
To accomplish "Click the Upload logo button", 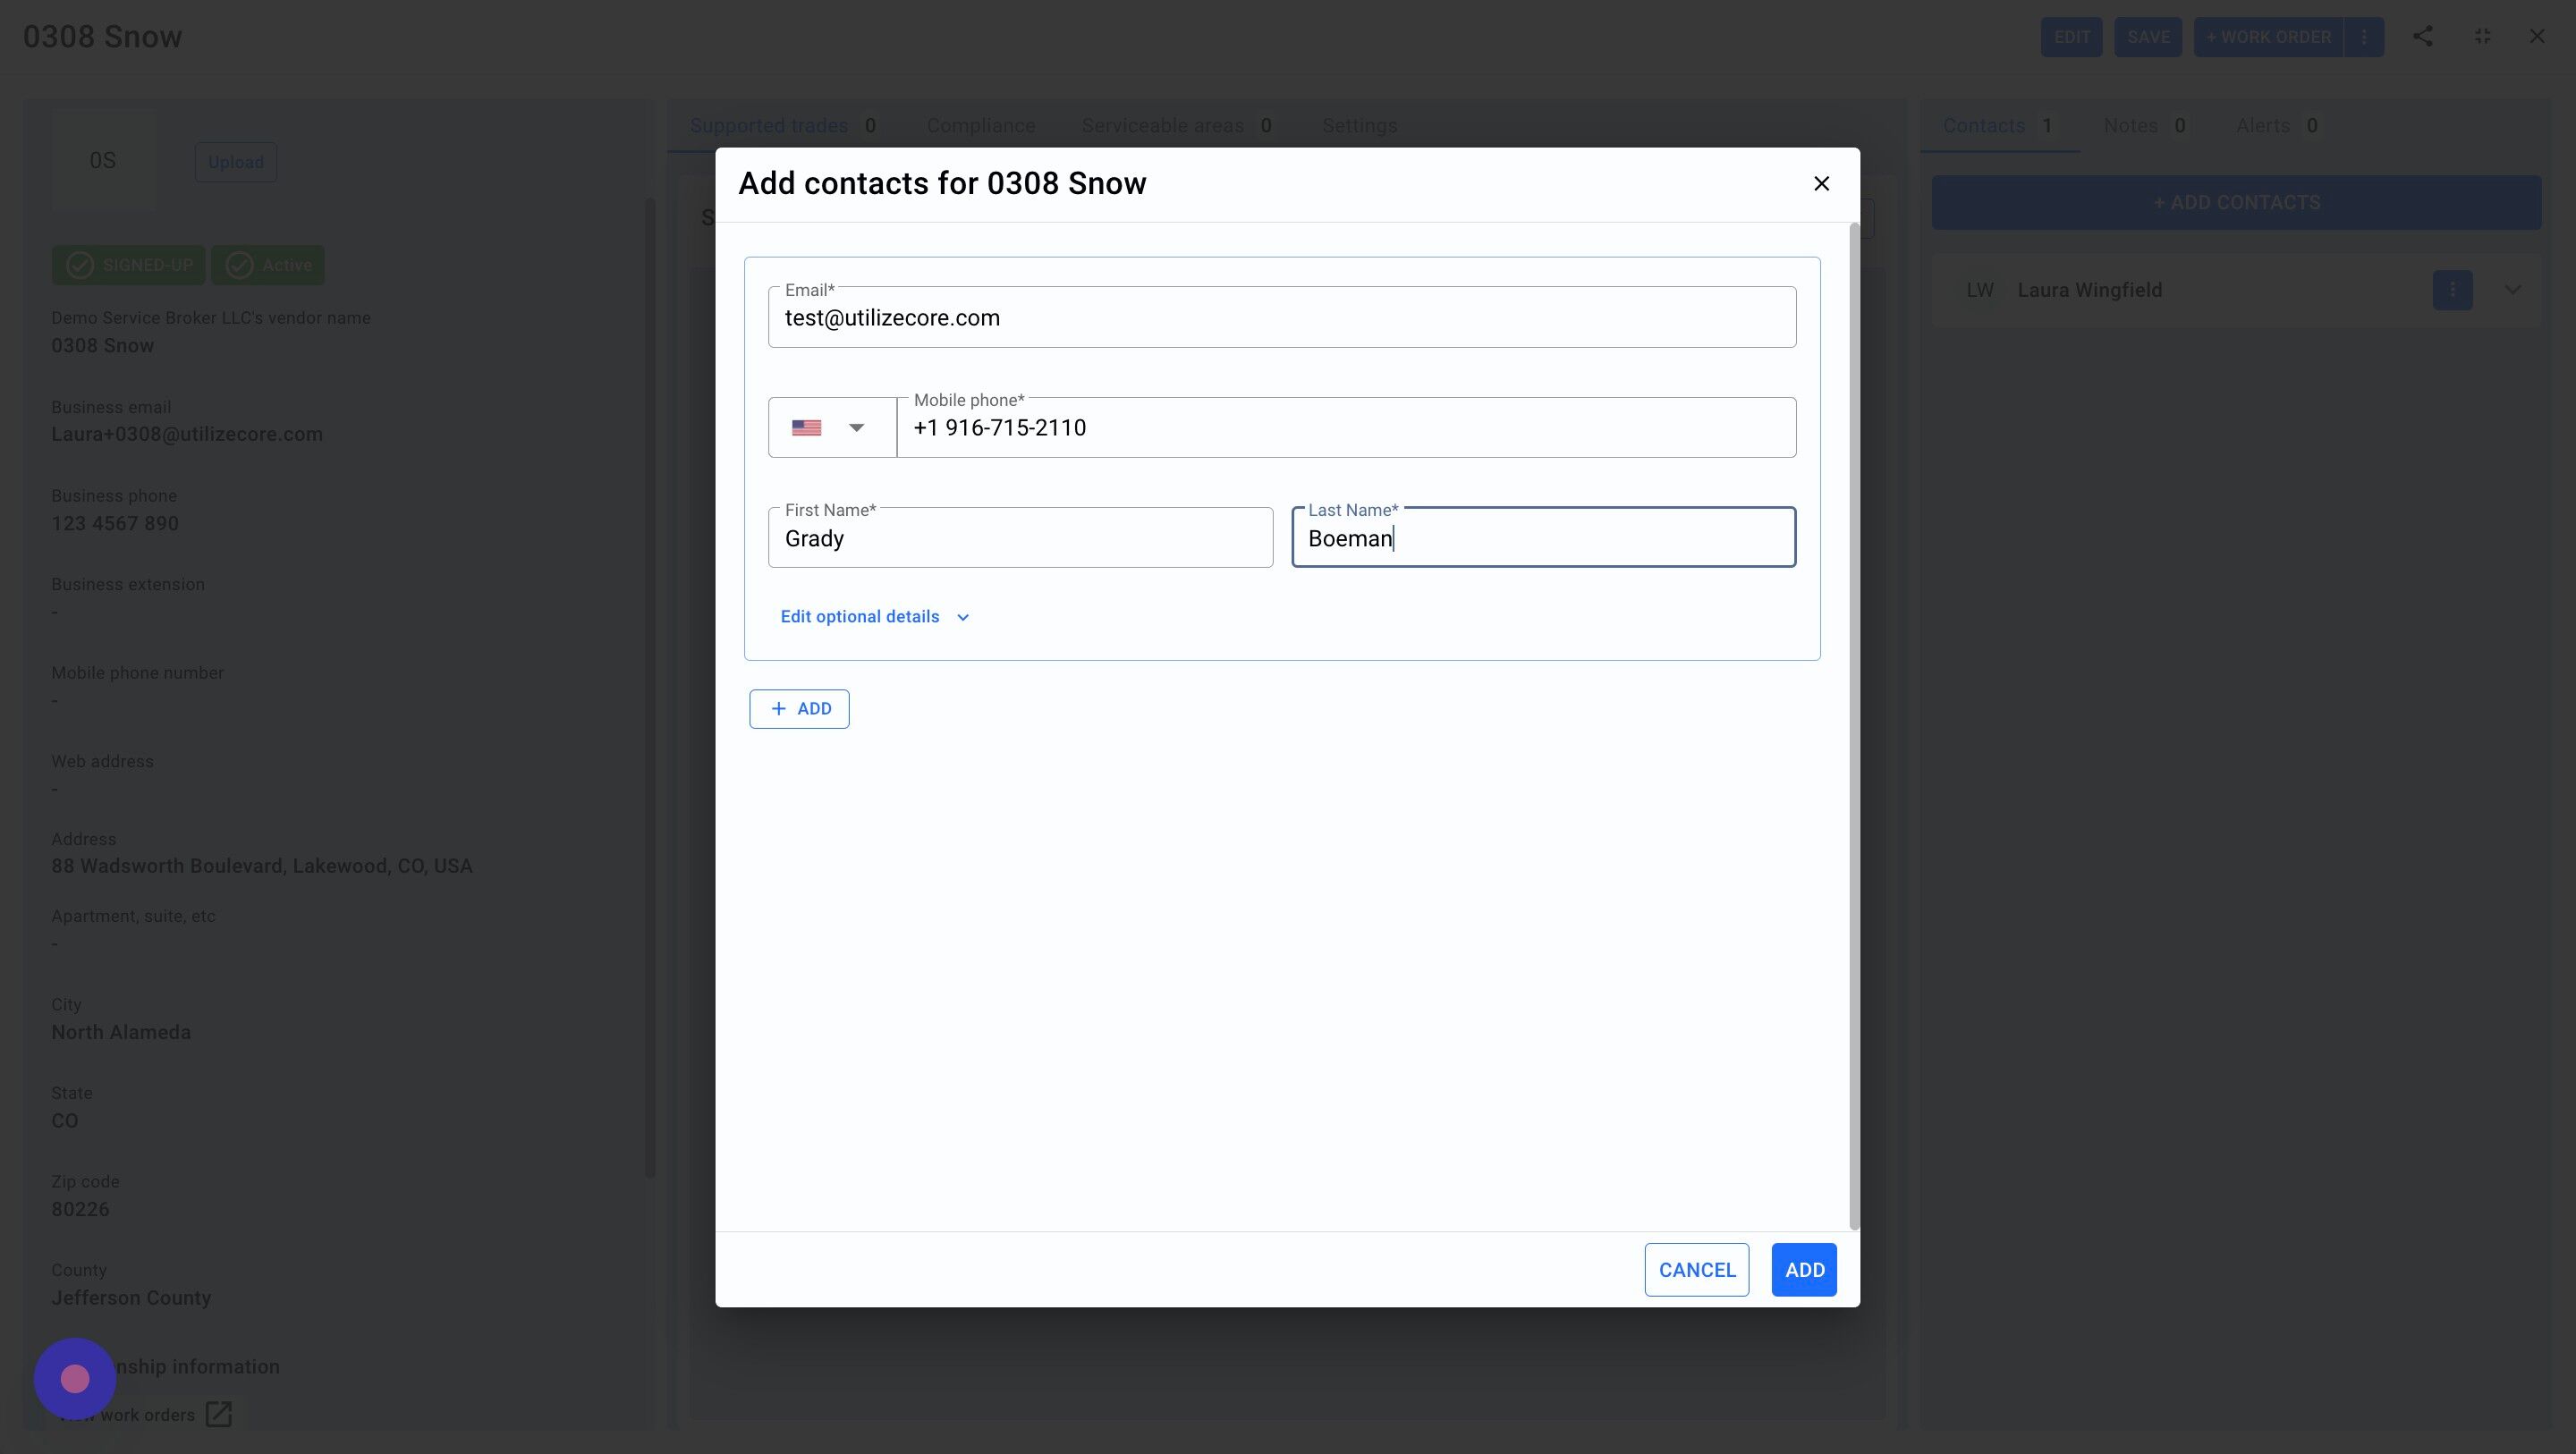I will pos(235,162).
